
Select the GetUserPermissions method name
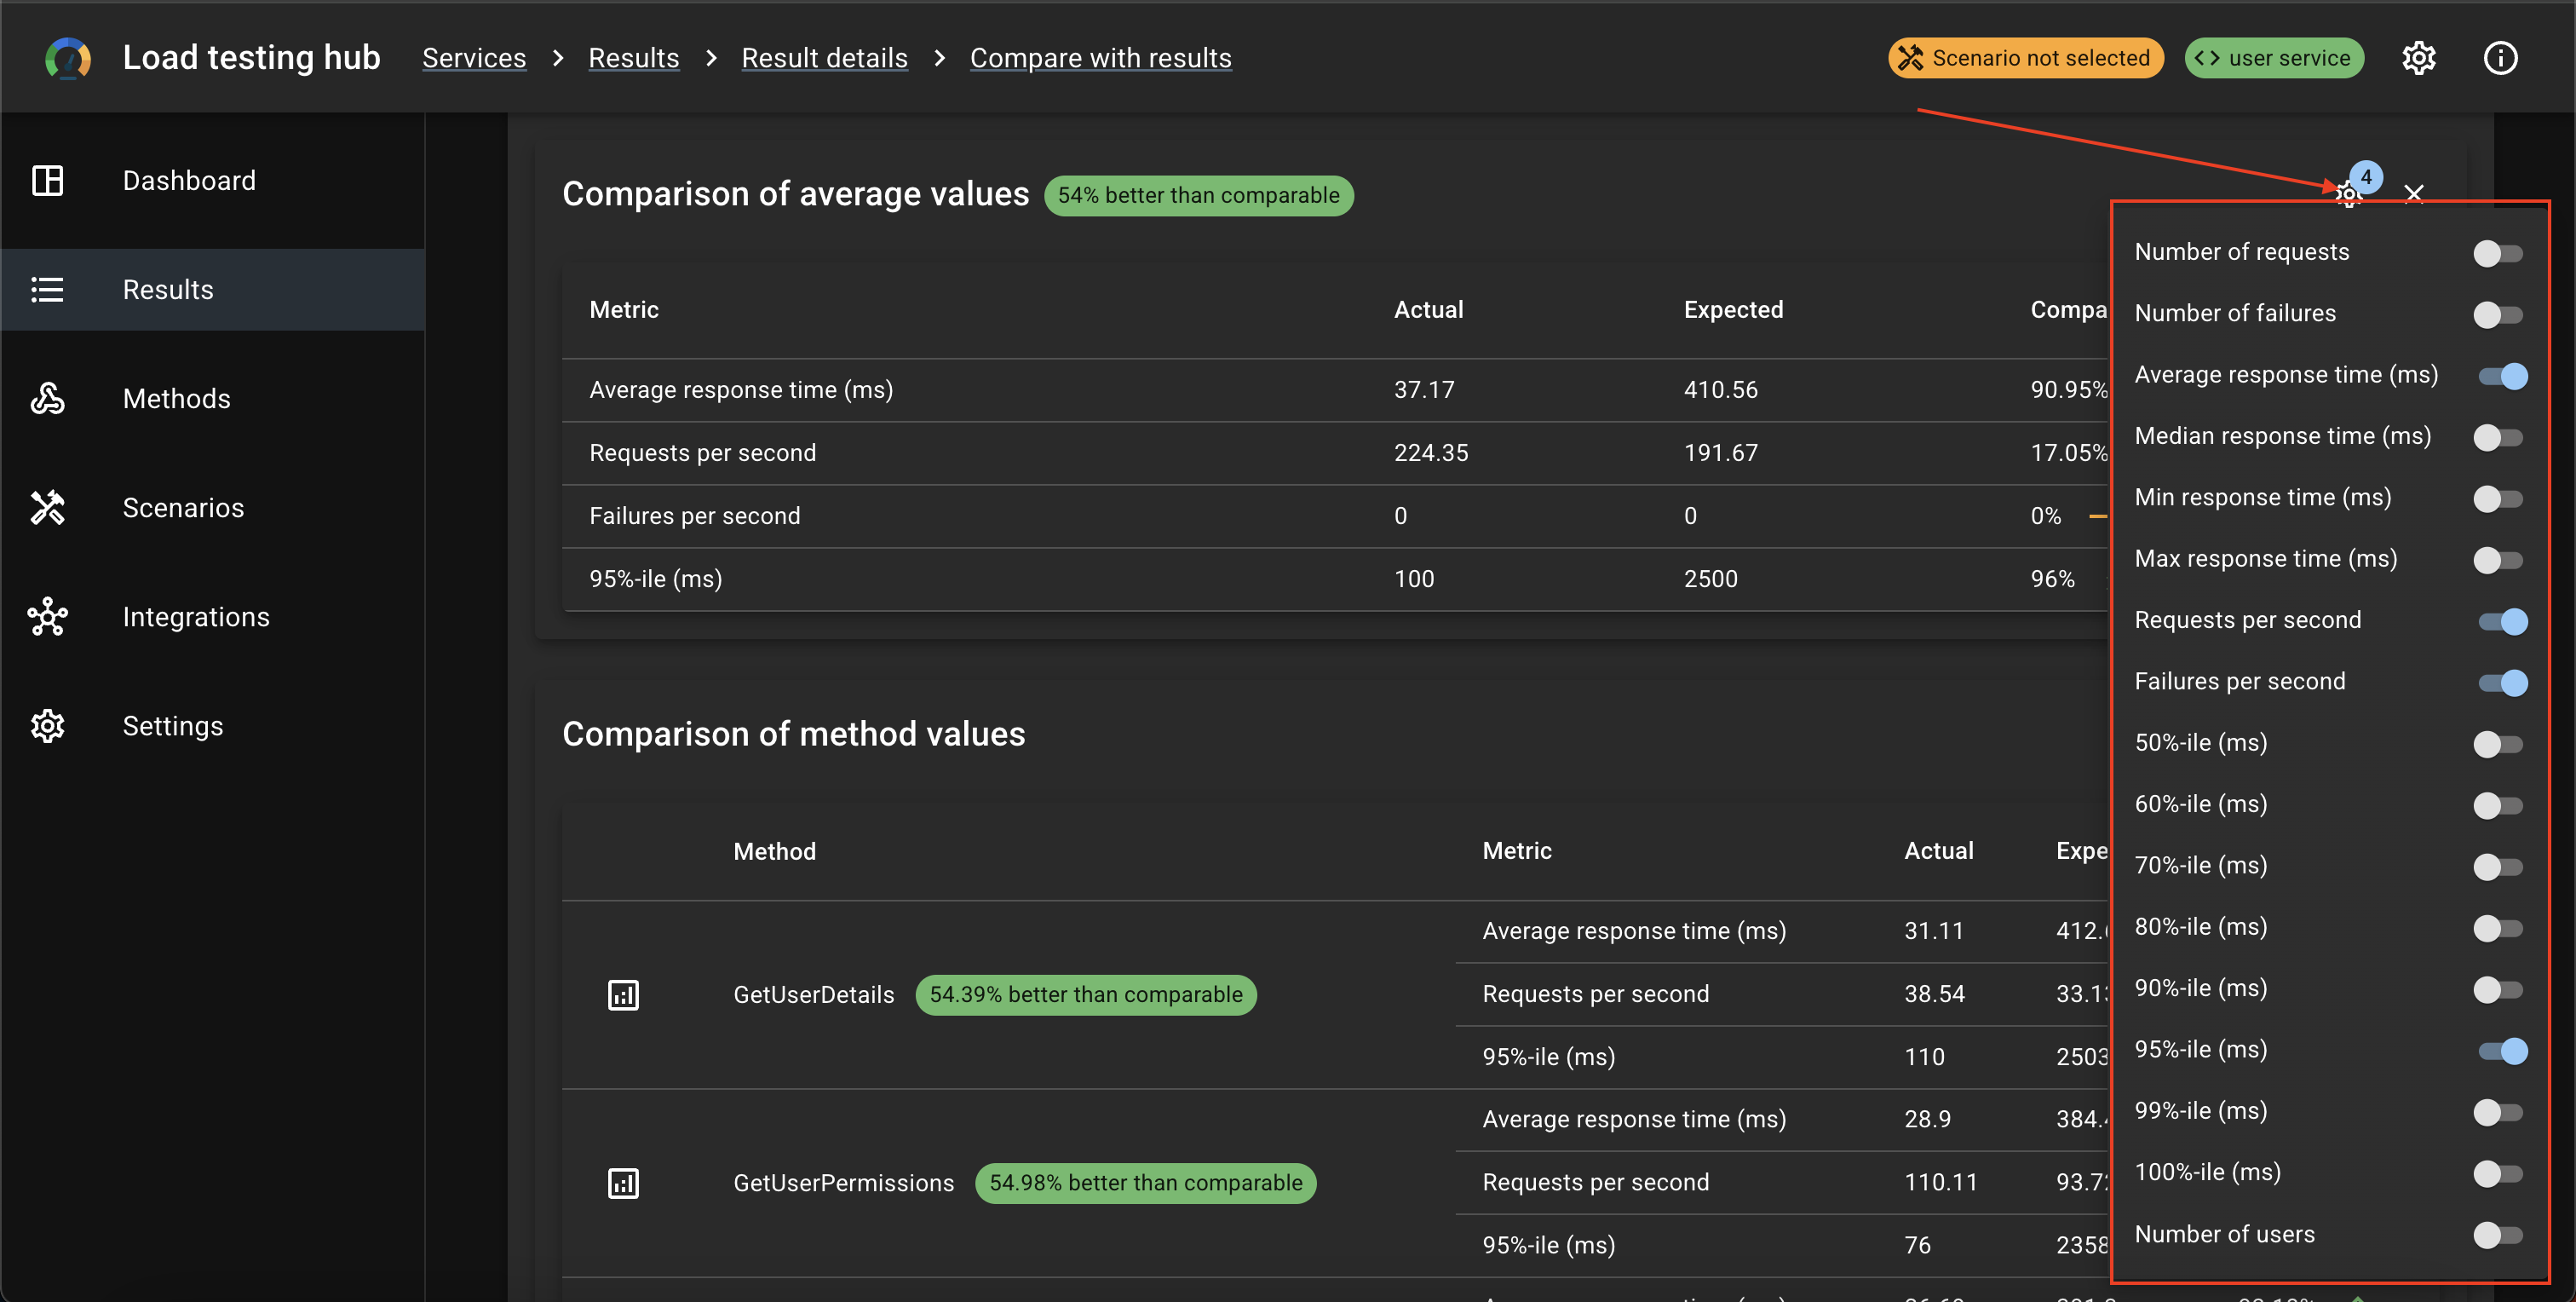tap(843, 1183)
